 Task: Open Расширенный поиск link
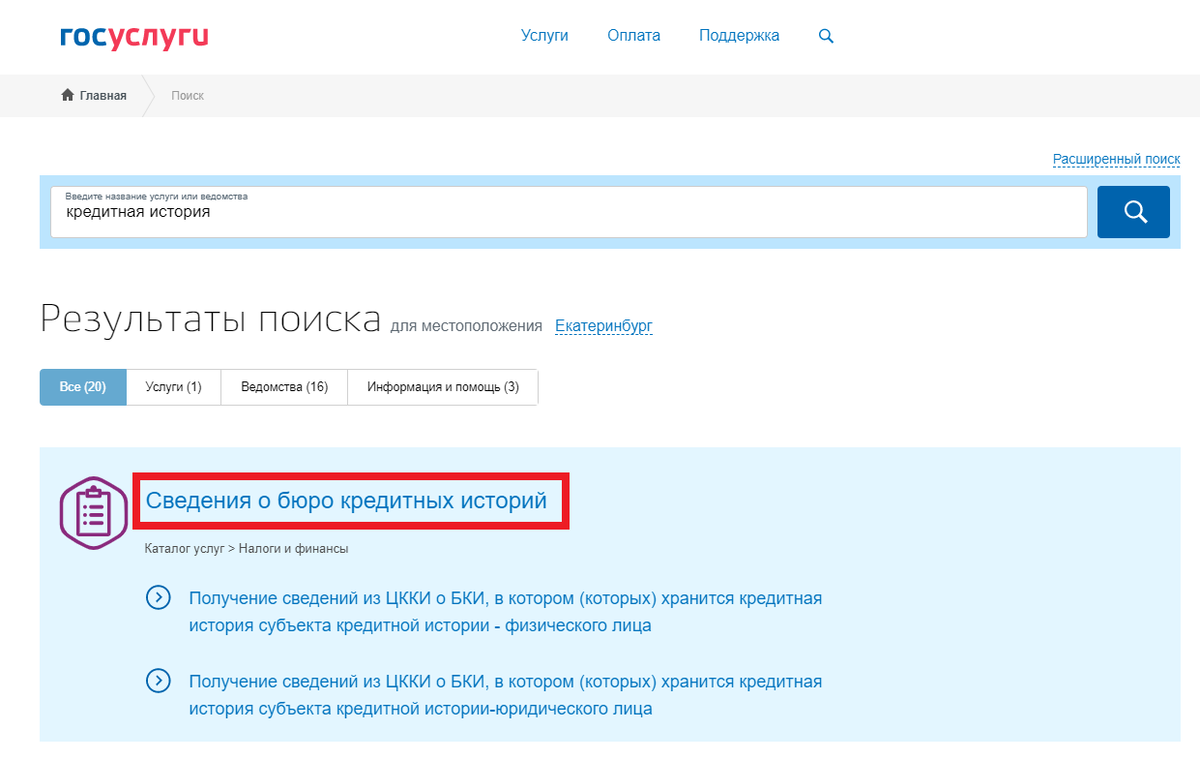pos(1116,159)
